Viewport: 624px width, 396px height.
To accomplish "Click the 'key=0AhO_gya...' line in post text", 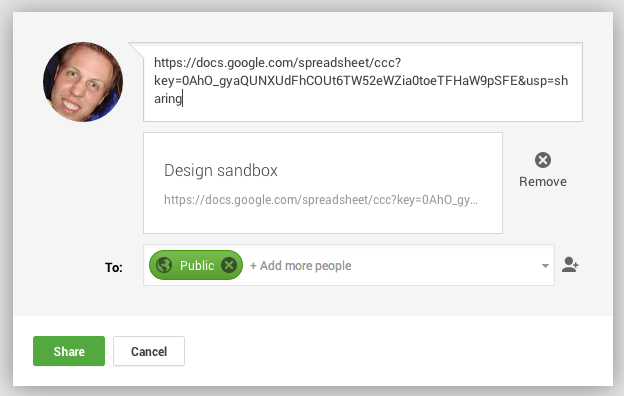I will (x=361, y=81).
